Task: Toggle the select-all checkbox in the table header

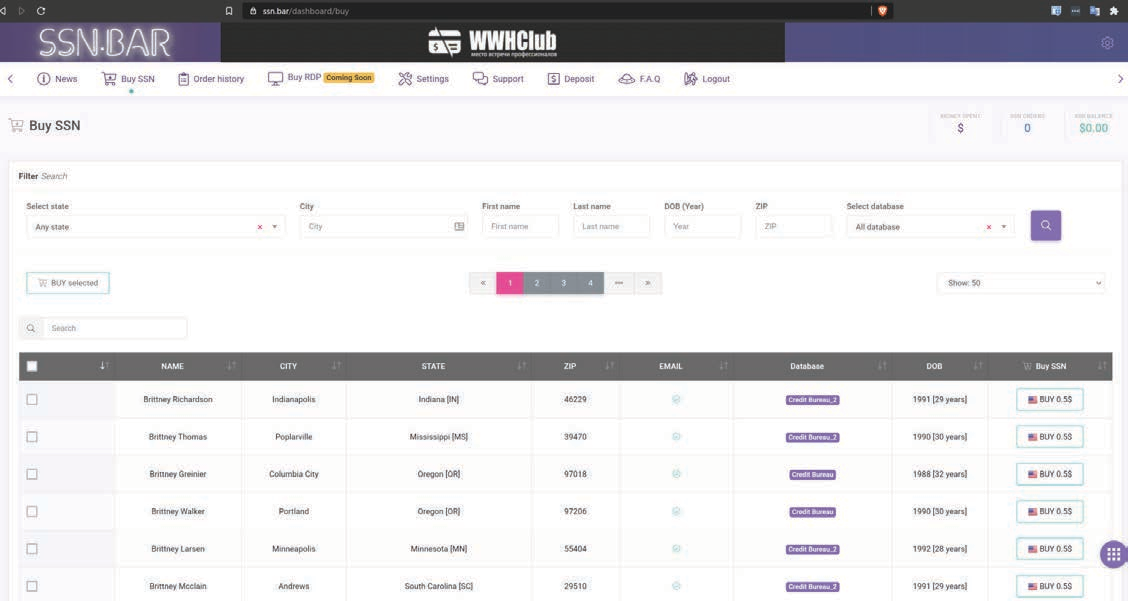Action: pyautogui.click(x=32, y=366)
